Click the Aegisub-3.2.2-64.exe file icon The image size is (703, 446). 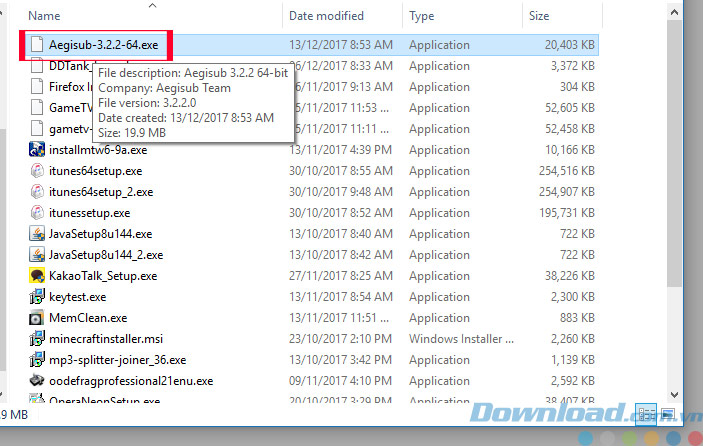point(37,45)
